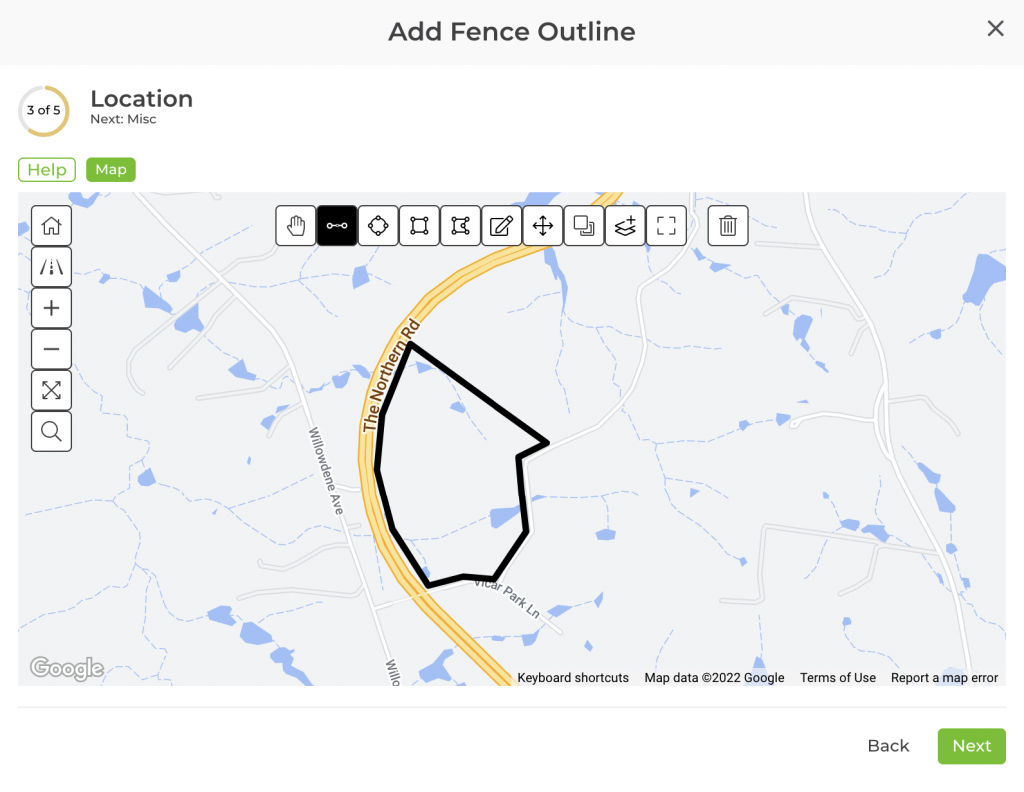
Task: Click the fullscreen brackets icon
Action: [666, 226]
